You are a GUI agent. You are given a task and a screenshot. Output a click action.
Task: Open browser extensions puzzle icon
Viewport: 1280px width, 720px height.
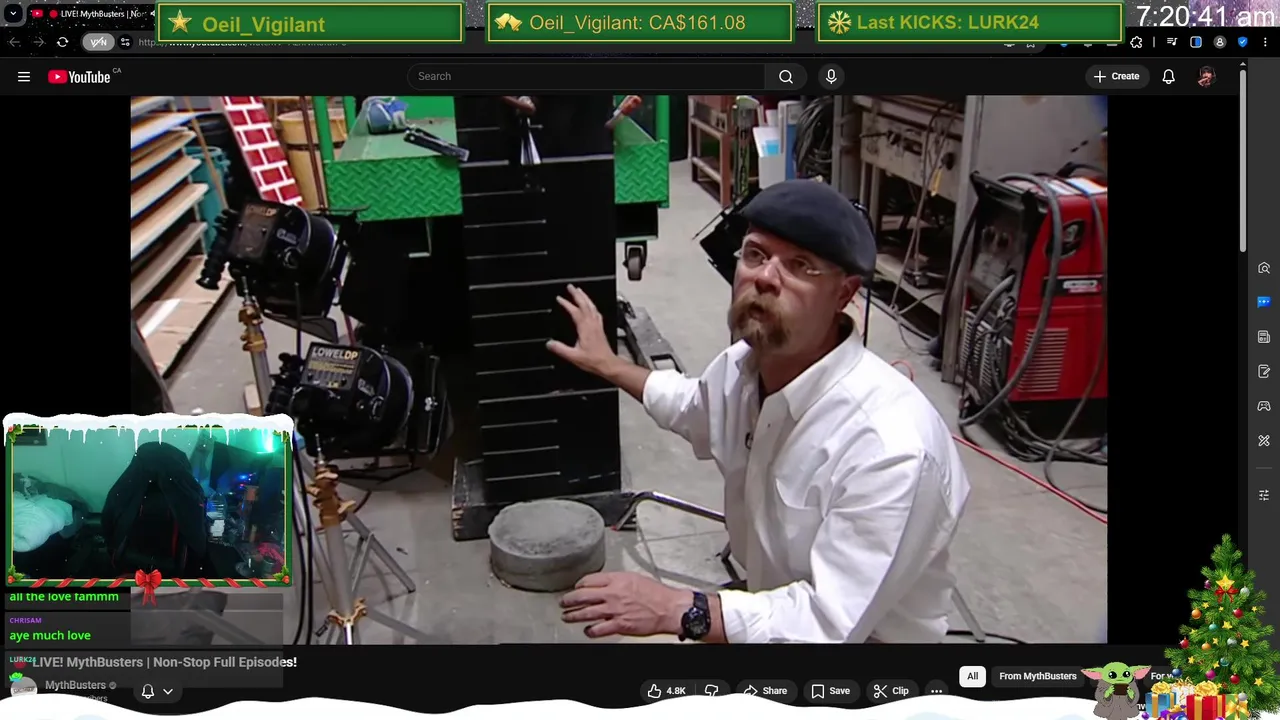pos(1136,42)
